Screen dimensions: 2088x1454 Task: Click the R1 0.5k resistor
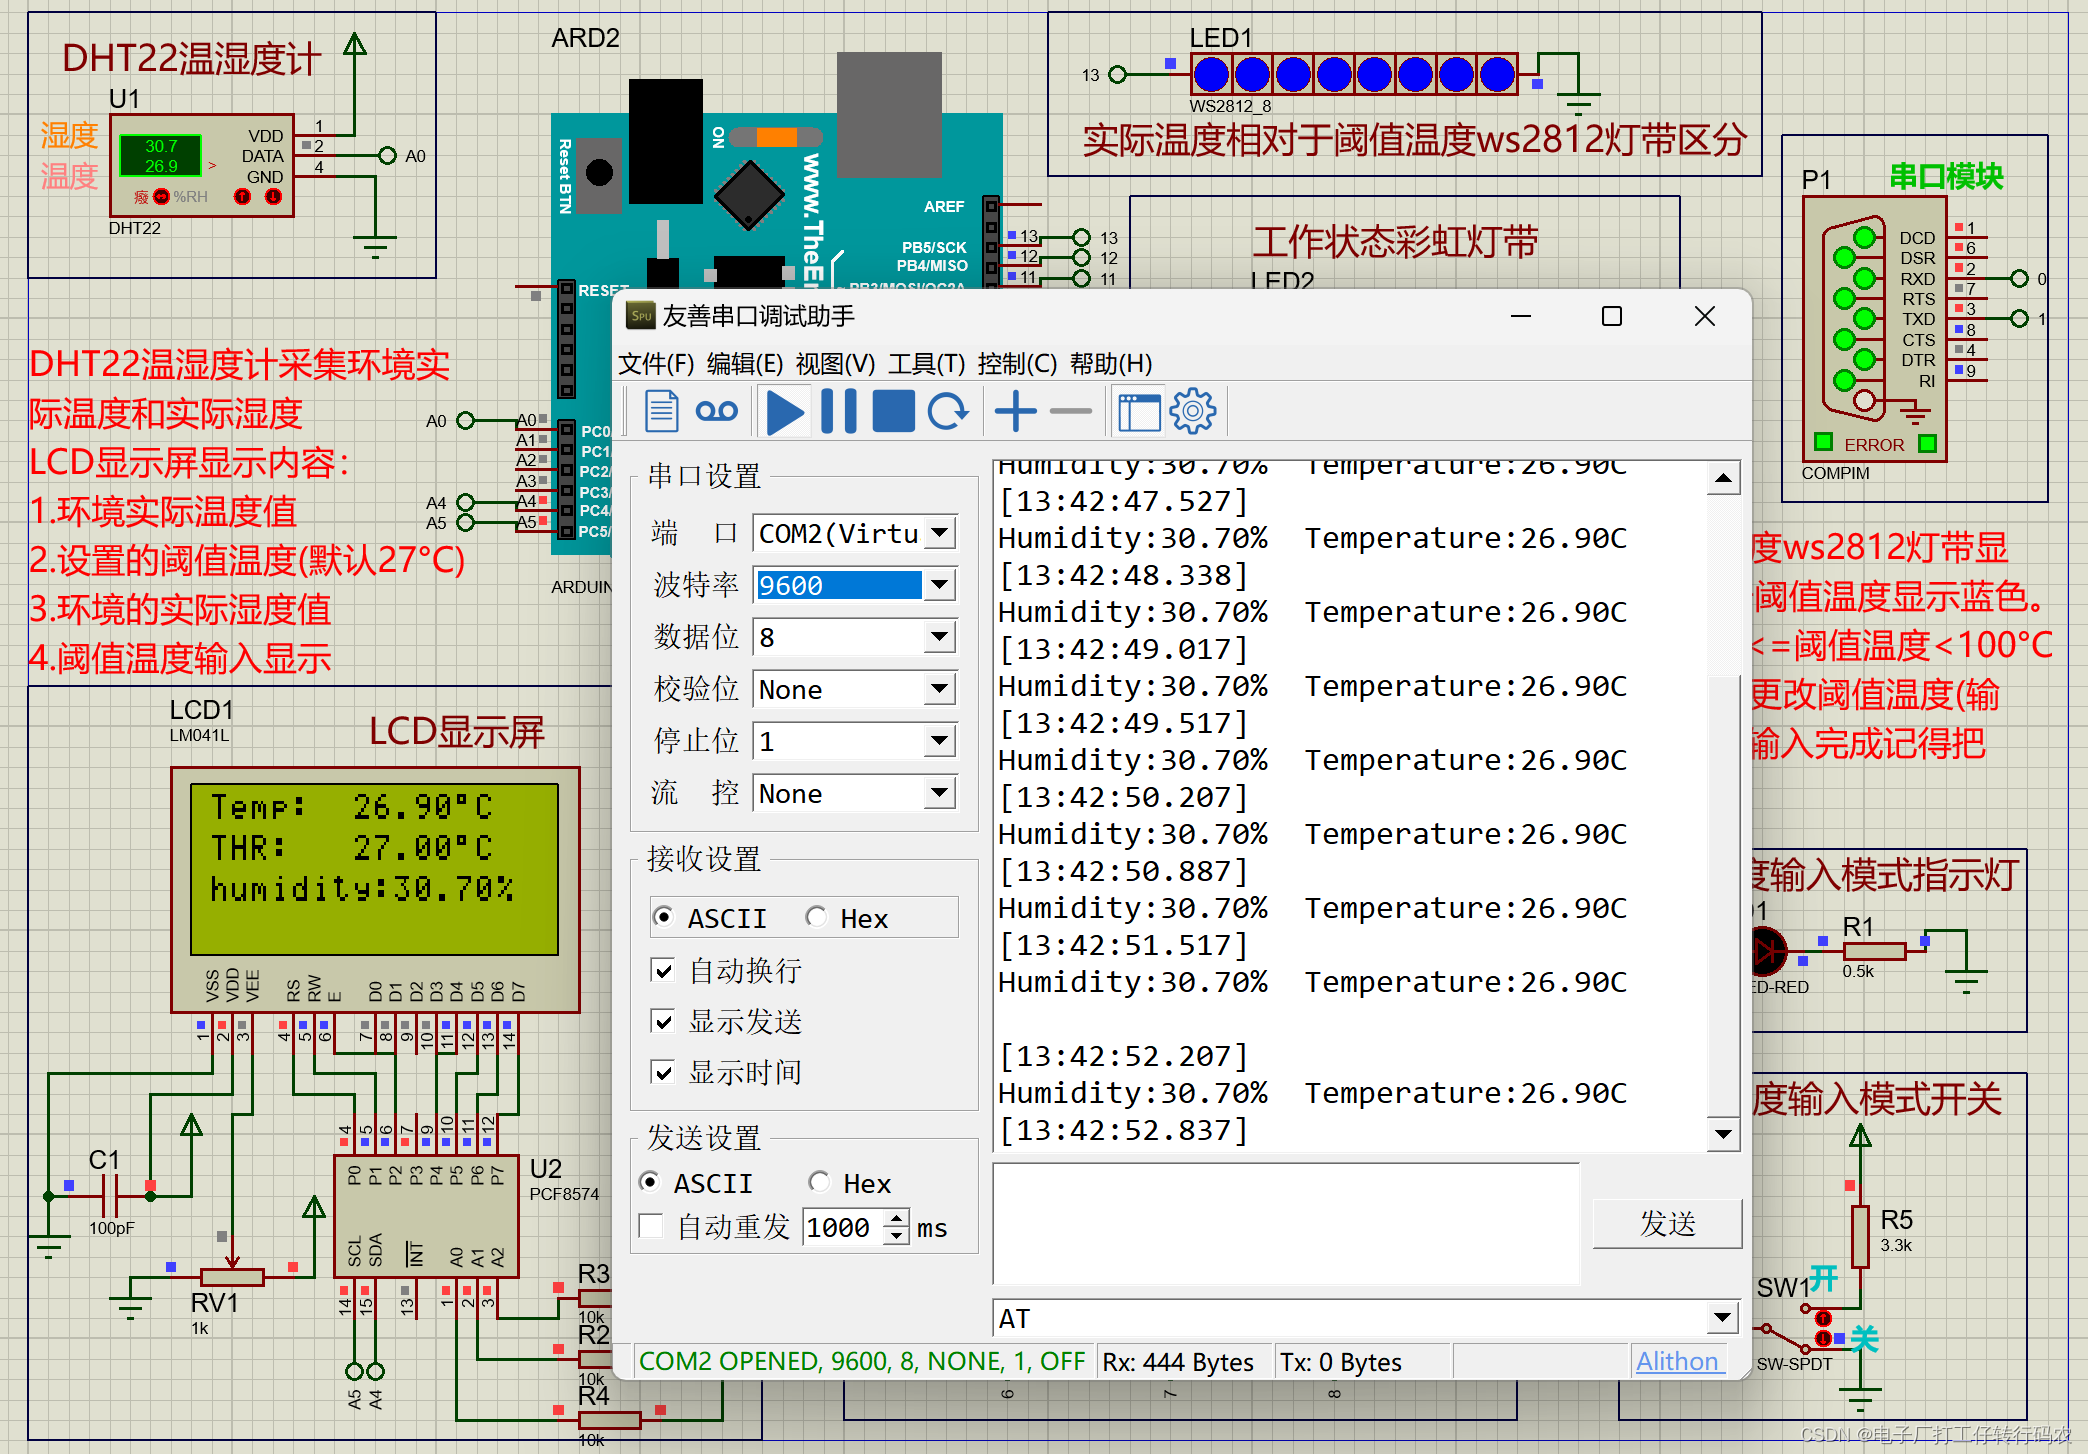(1874, 951)
